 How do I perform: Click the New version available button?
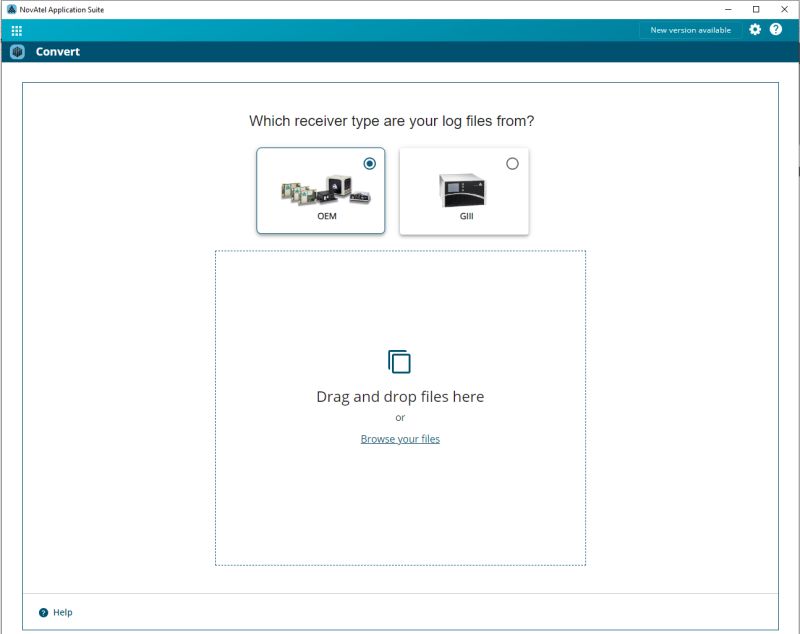690,30
